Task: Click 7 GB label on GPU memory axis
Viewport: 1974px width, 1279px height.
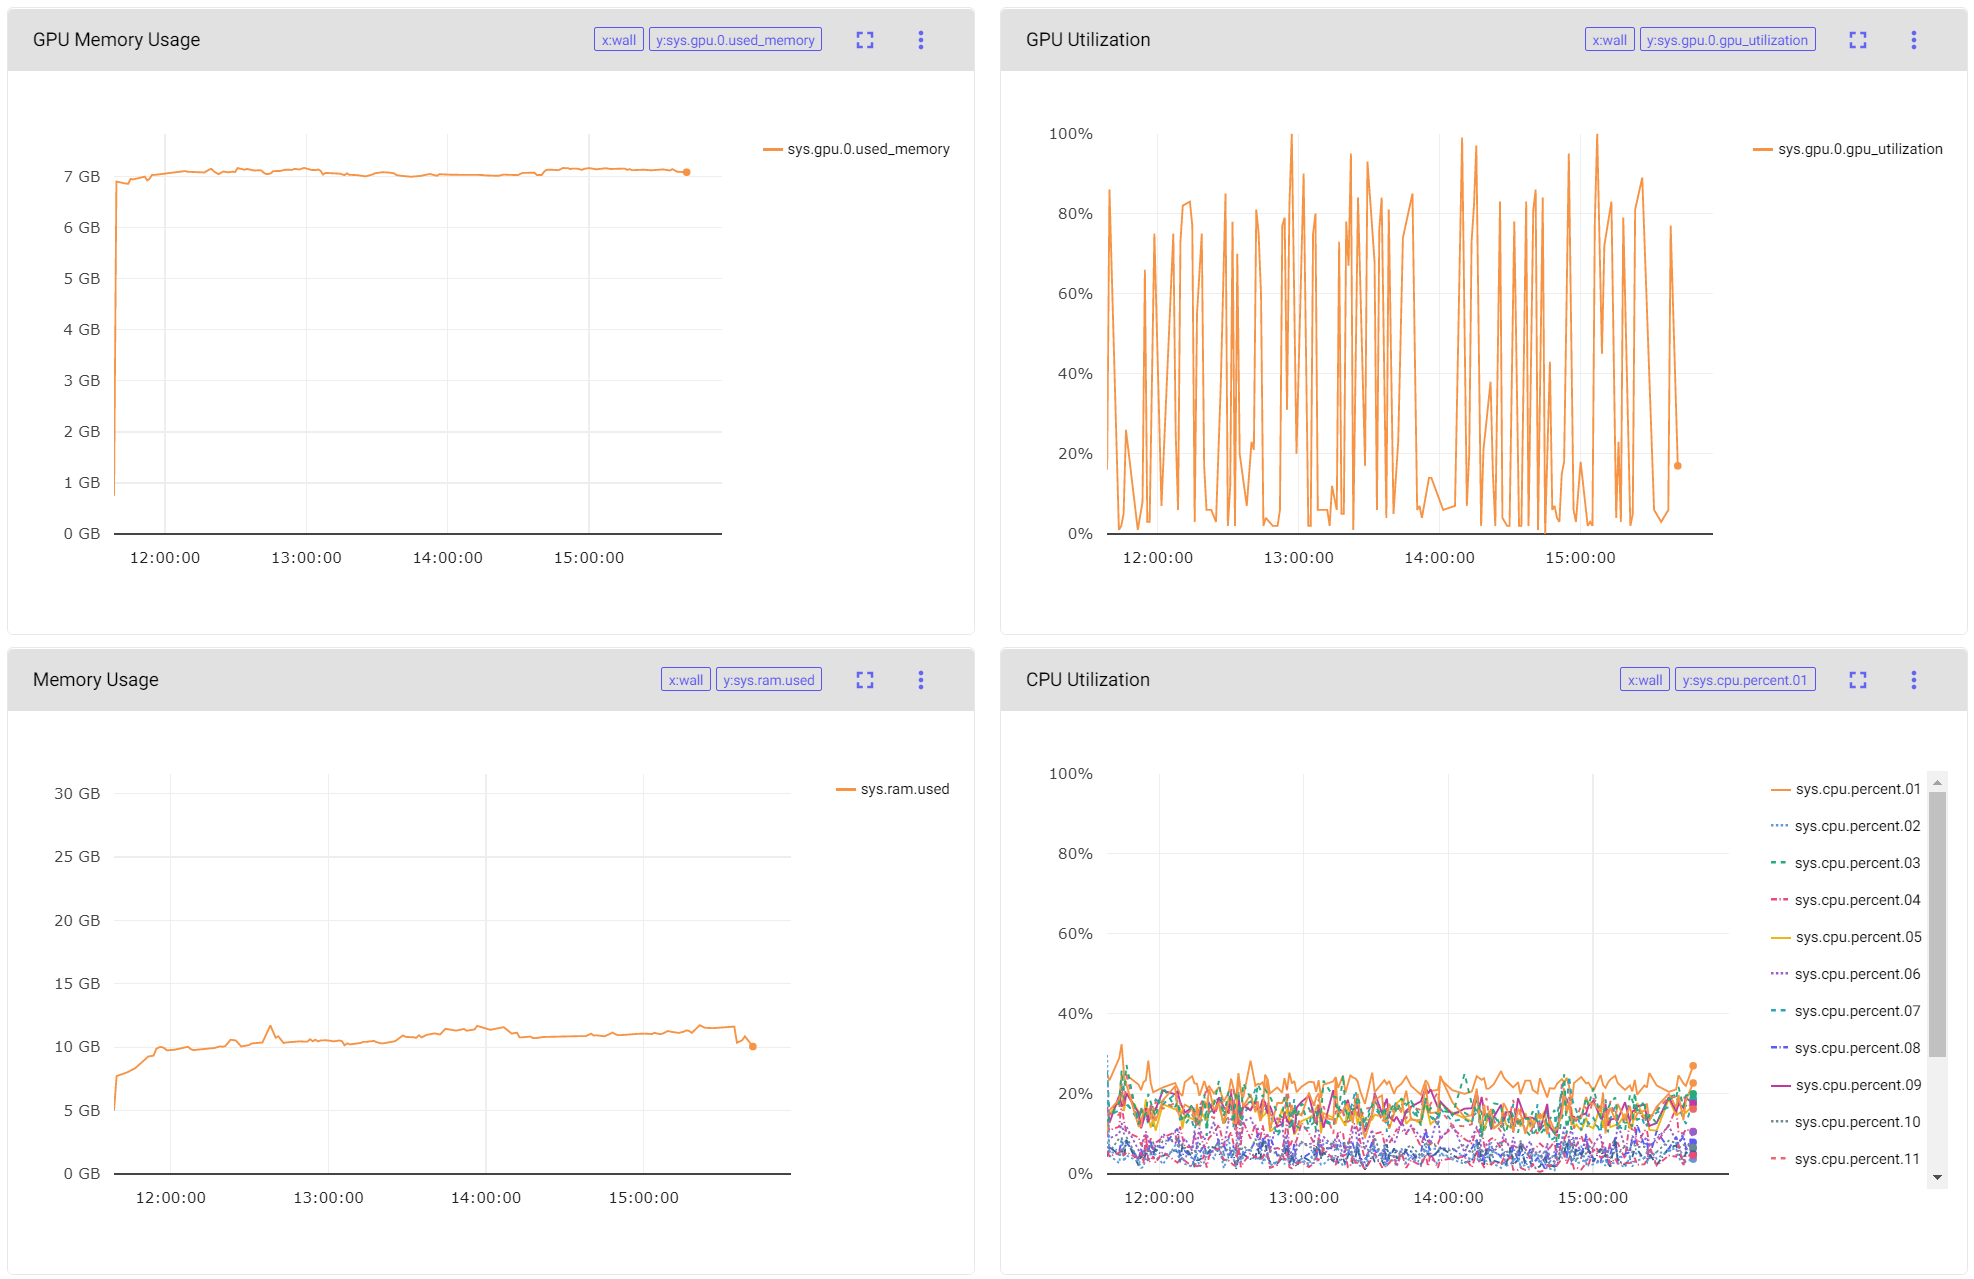Action: click(82, 177)
